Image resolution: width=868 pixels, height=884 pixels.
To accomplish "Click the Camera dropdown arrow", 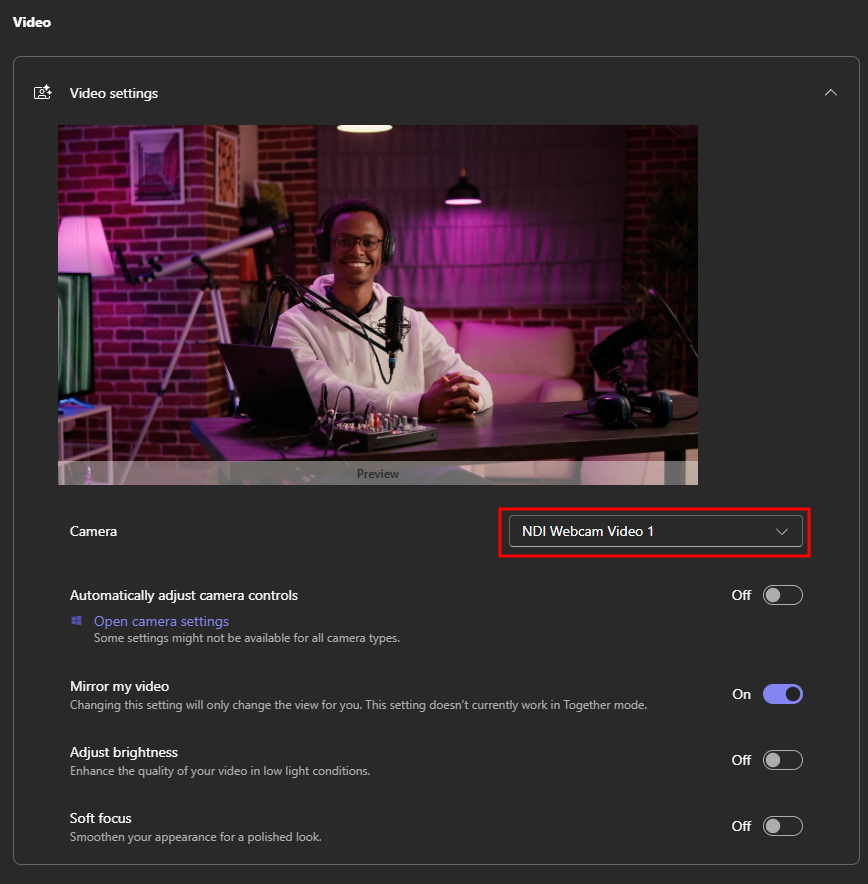I will (x=783, y=531).
